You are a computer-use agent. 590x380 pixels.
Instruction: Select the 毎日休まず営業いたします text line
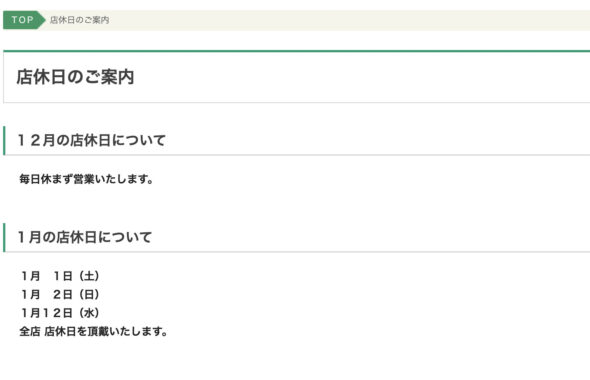point(86,179)
